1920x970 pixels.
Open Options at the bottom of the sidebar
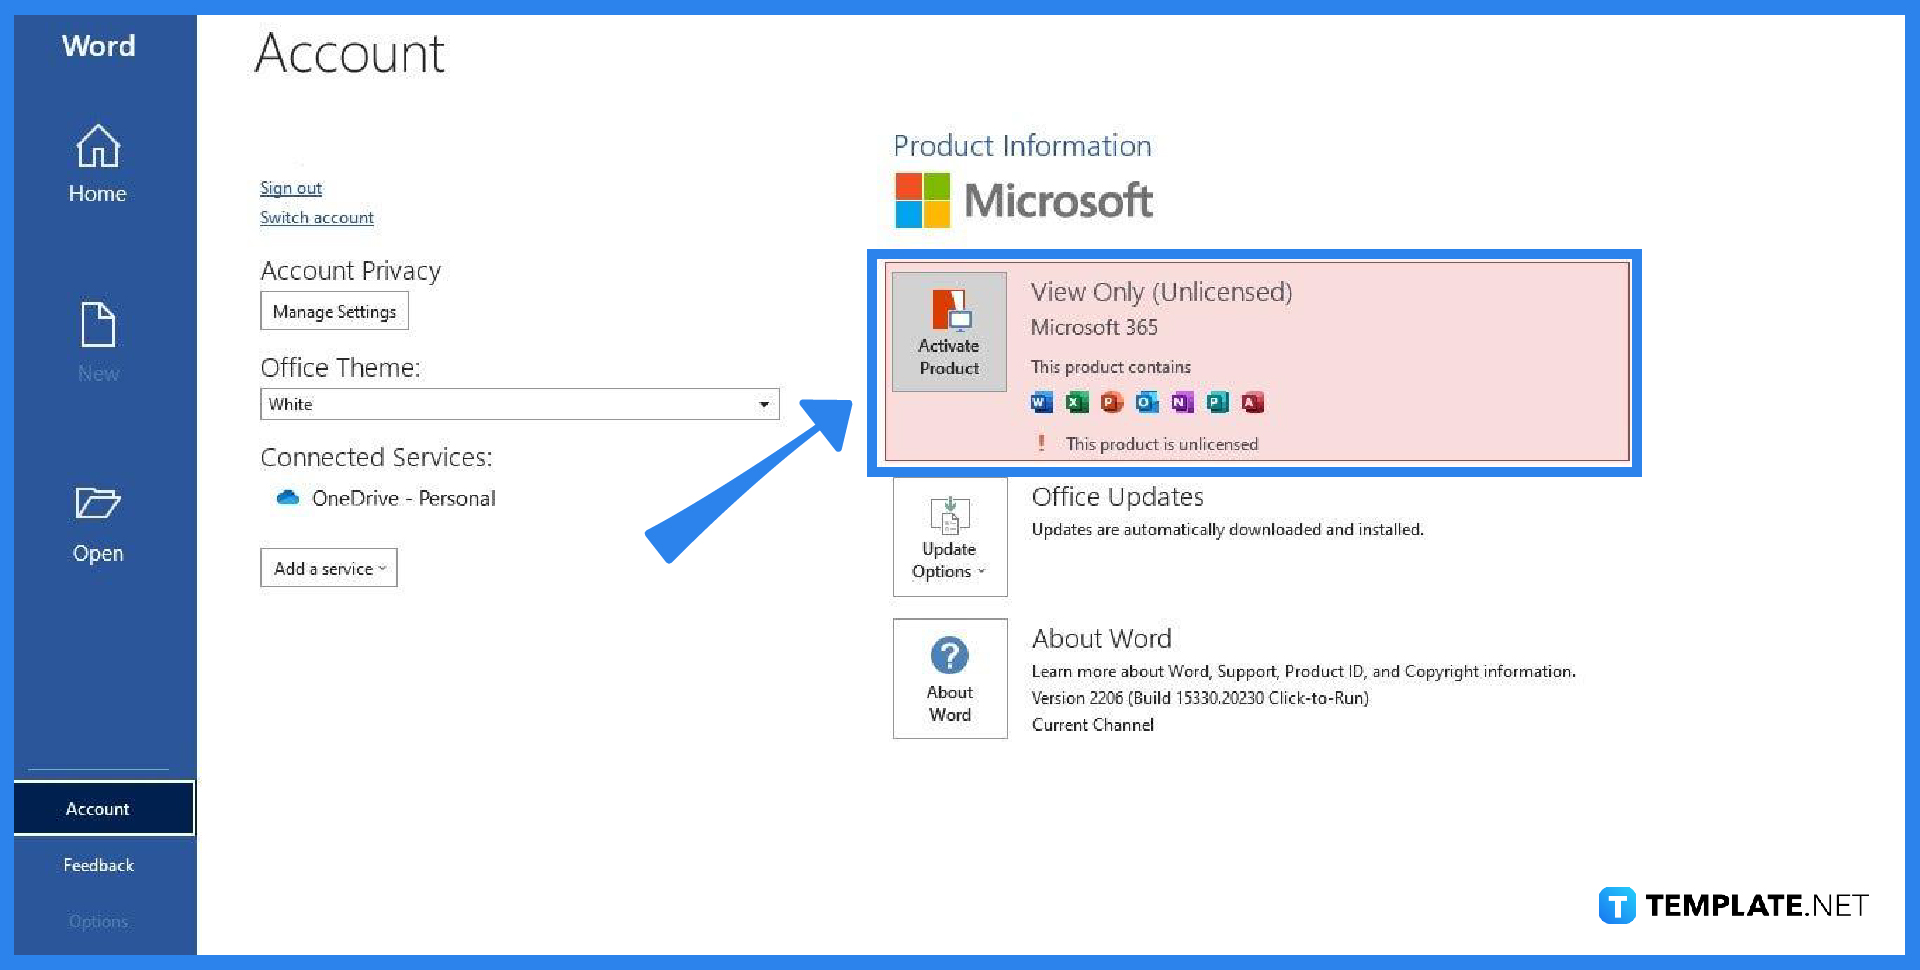98,921
